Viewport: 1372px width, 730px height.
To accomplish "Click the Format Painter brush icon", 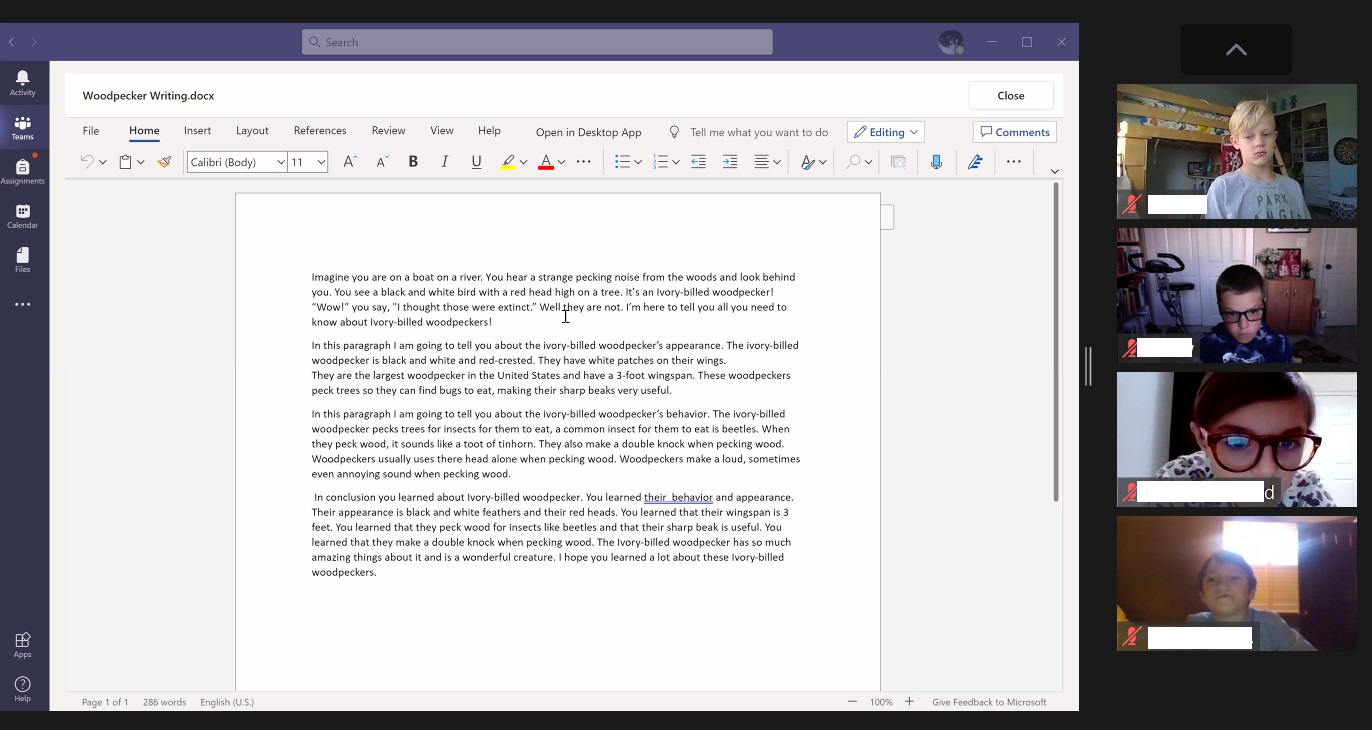I will 164,162.
